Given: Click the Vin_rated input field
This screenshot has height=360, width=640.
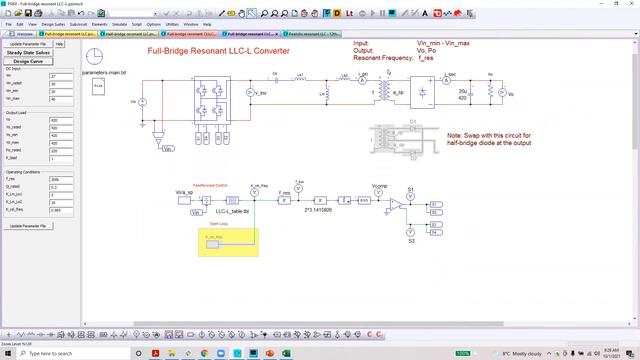Looking at the screenshot, I should click(x=61, y=84).
